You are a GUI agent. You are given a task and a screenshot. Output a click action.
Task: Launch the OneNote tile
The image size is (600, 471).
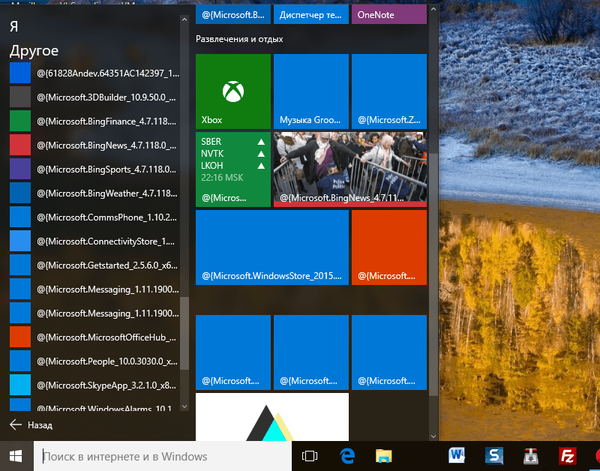point(389,14)
